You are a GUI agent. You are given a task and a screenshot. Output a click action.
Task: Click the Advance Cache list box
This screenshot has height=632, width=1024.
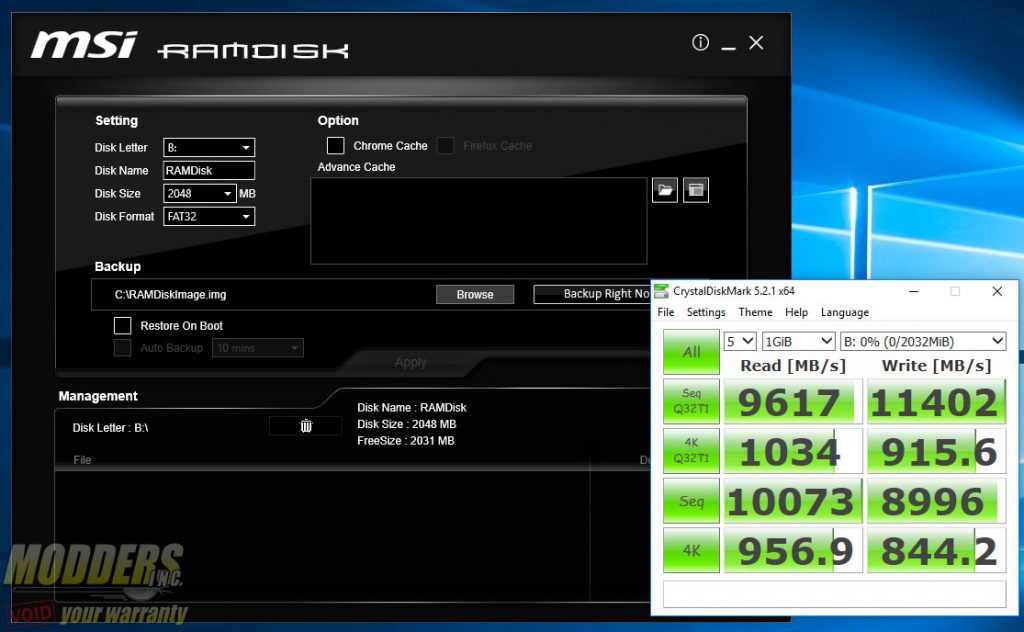pyautogui.click(x=479, y=221)
